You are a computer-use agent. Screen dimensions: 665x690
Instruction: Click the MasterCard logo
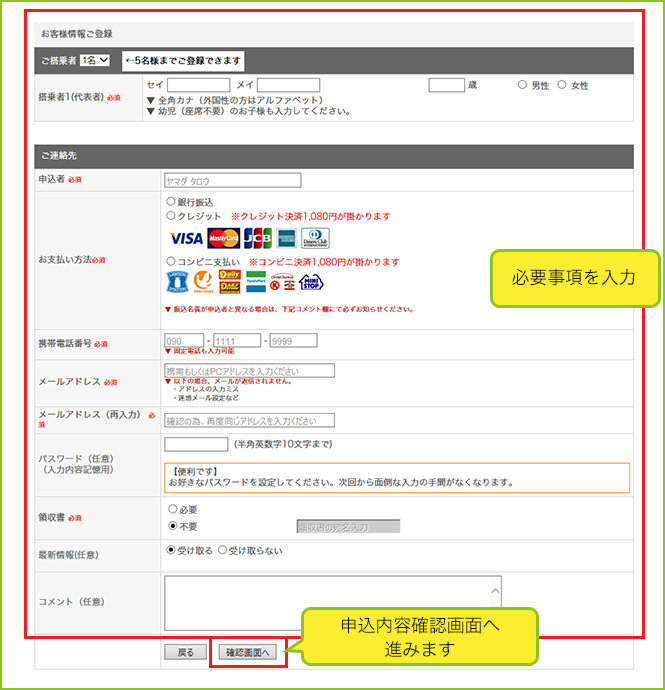point(224,239)
